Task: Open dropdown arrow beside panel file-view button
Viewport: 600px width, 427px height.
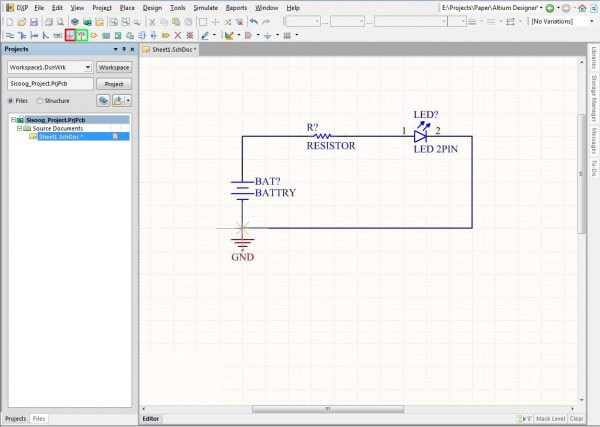Action: point(128,101)
